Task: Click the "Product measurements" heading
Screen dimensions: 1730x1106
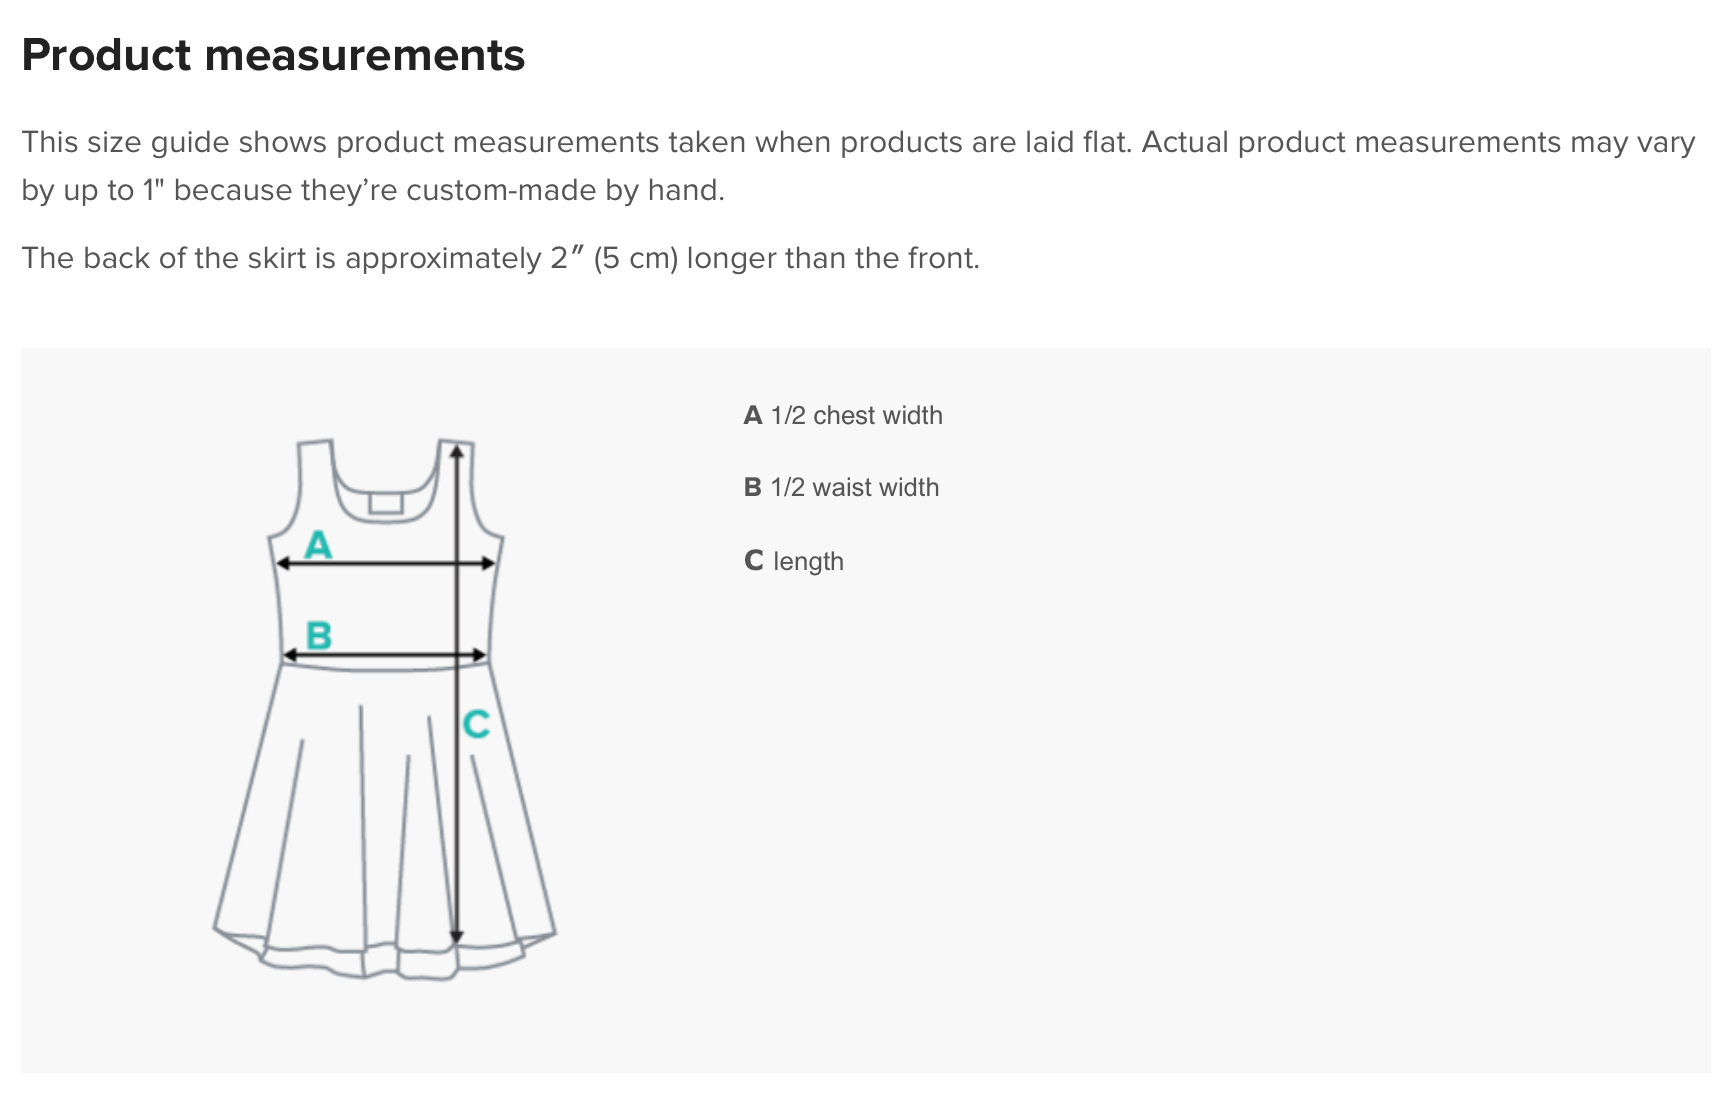Action: pyautogui.click(x=273, y=55)
